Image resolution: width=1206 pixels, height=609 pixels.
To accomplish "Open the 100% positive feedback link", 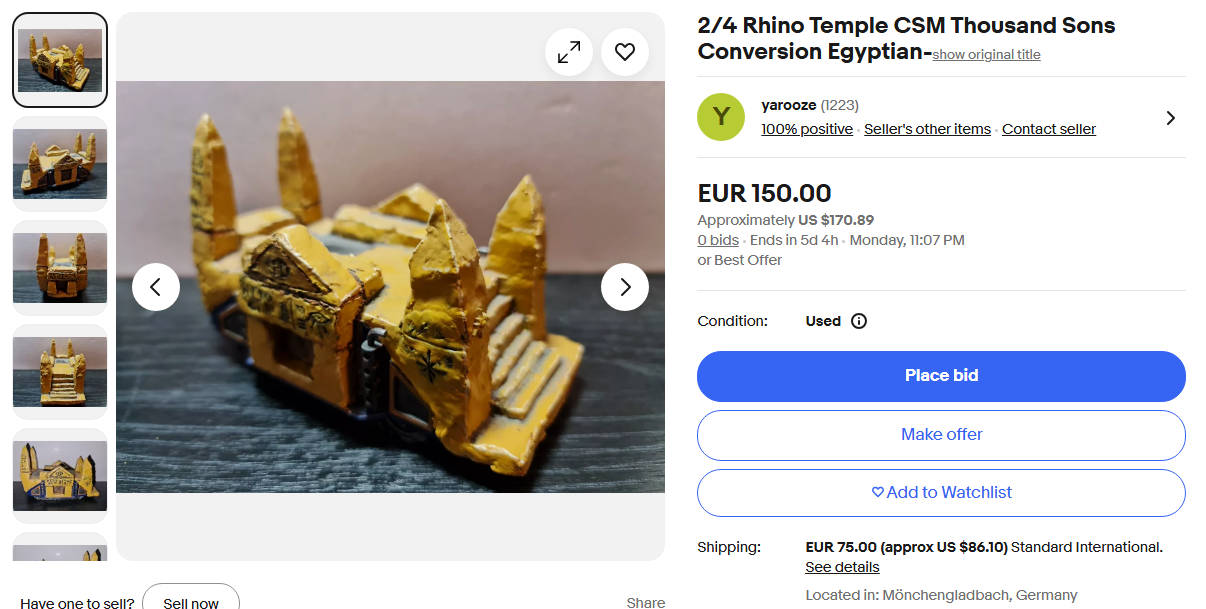I will click(807, 129).
